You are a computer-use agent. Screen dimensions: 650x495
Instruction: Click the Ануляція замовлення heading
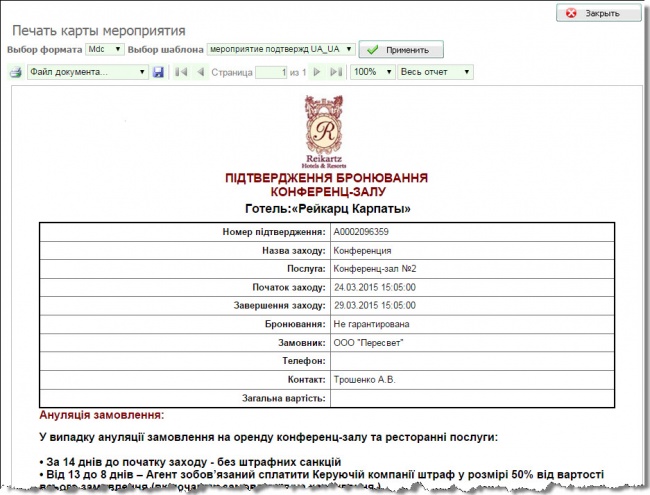click(x=101, y=415)
